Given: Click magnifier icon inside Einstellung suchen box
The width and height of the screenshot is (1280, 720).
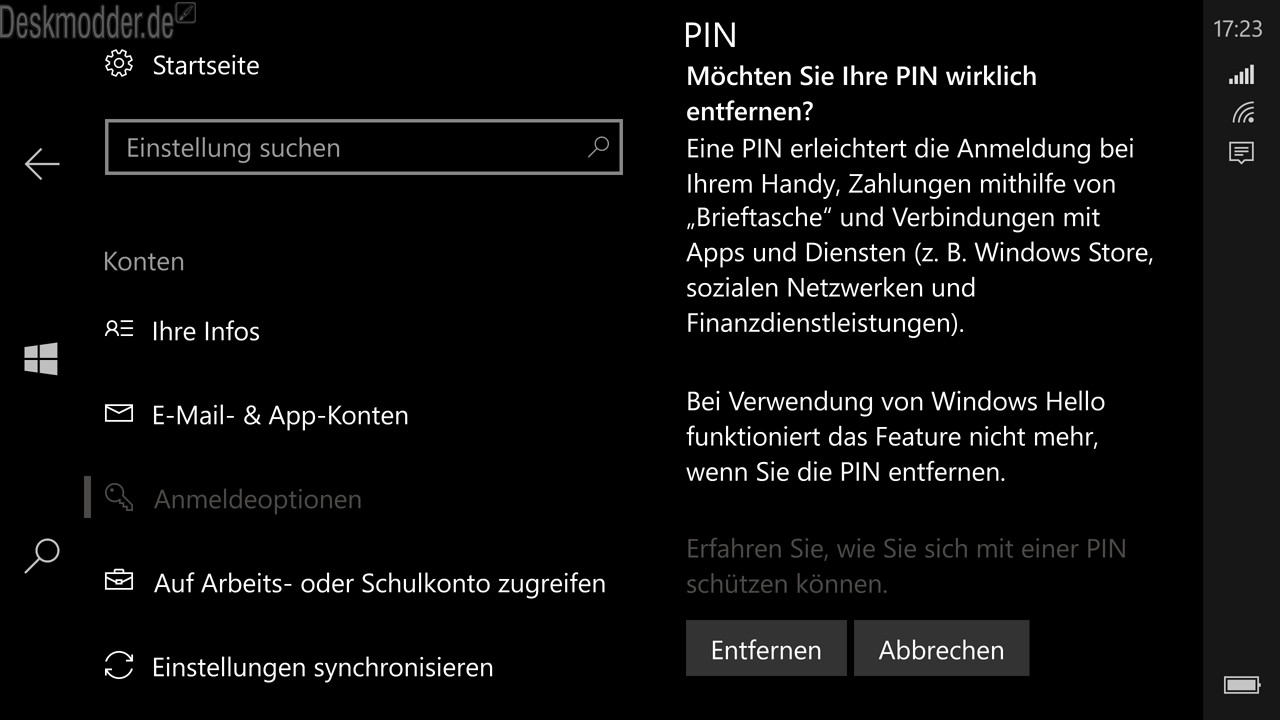Looking at the screenshot, I should coord(598,148).
